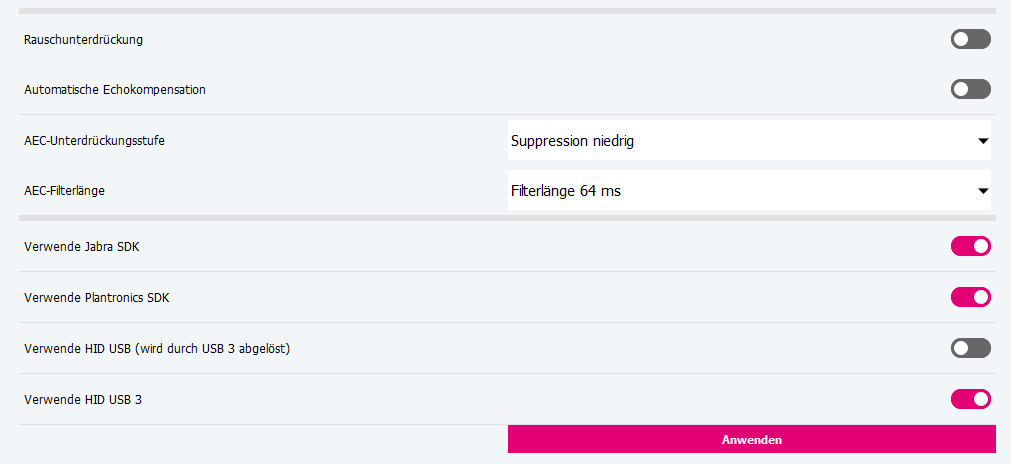The height and width of the screenshot is (464, 1011).
Task: Click the Verwende Jabra SDK label
Action: [82, 246]
